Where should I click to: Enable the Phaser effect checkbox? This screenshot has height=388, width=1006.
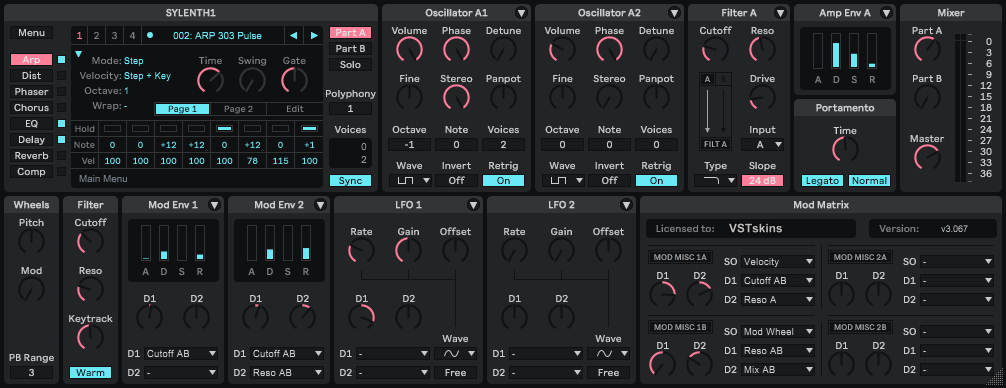click(x=62, y=92)
